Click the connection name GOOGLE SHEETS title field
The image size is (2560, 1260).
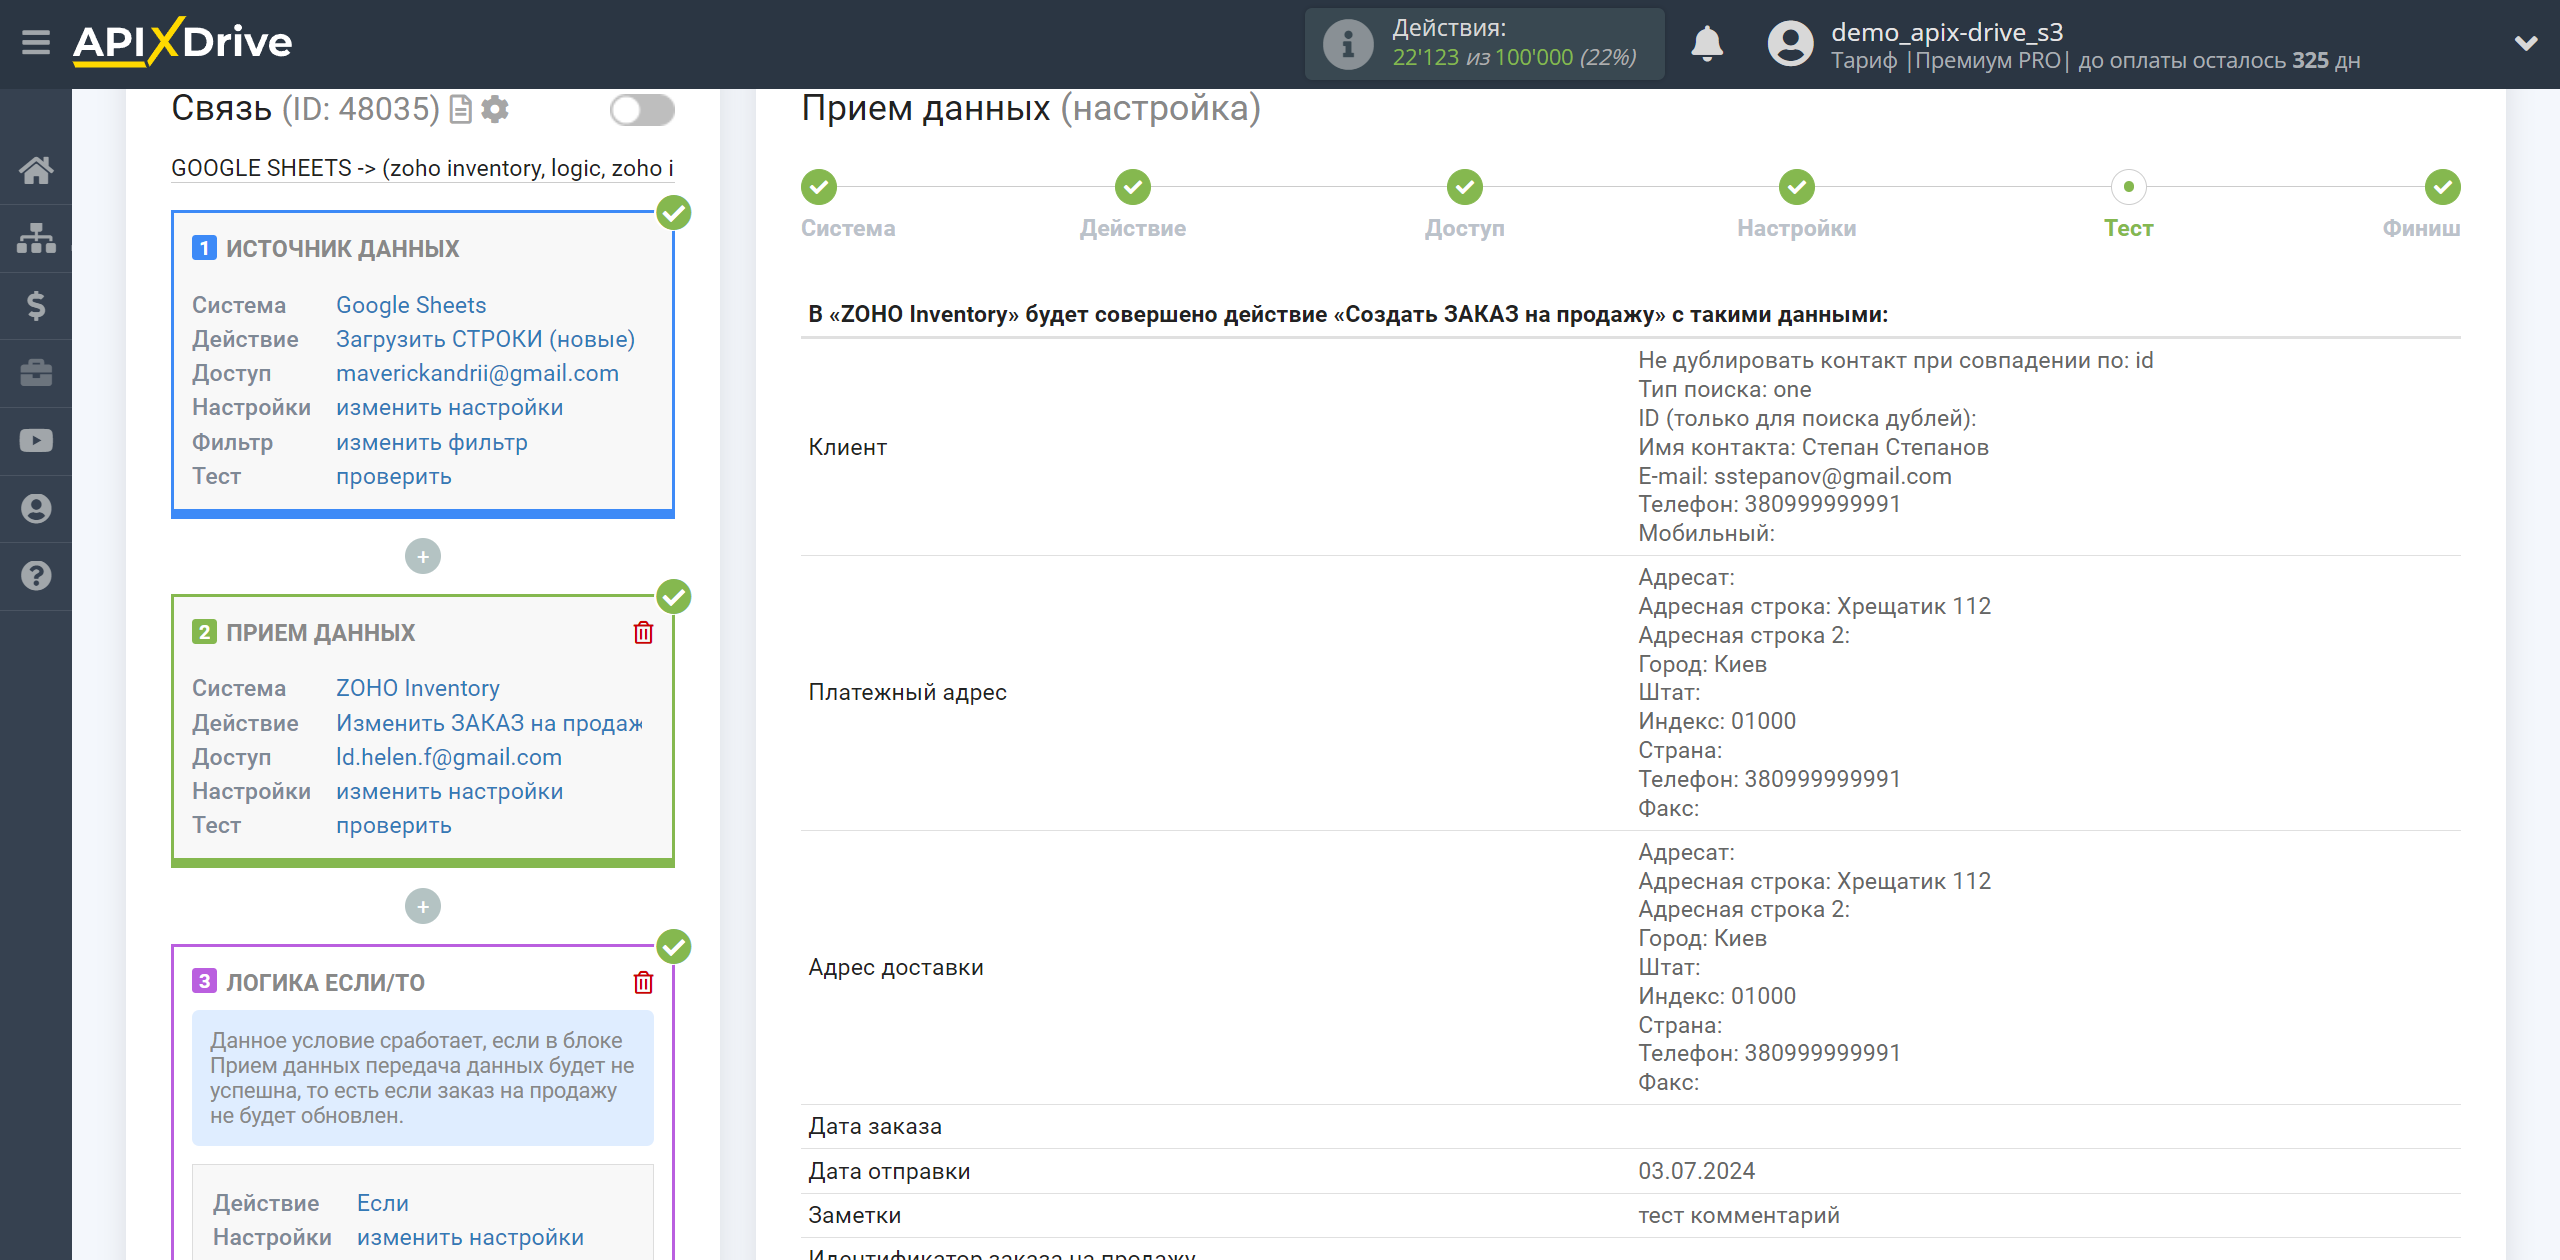422,168
